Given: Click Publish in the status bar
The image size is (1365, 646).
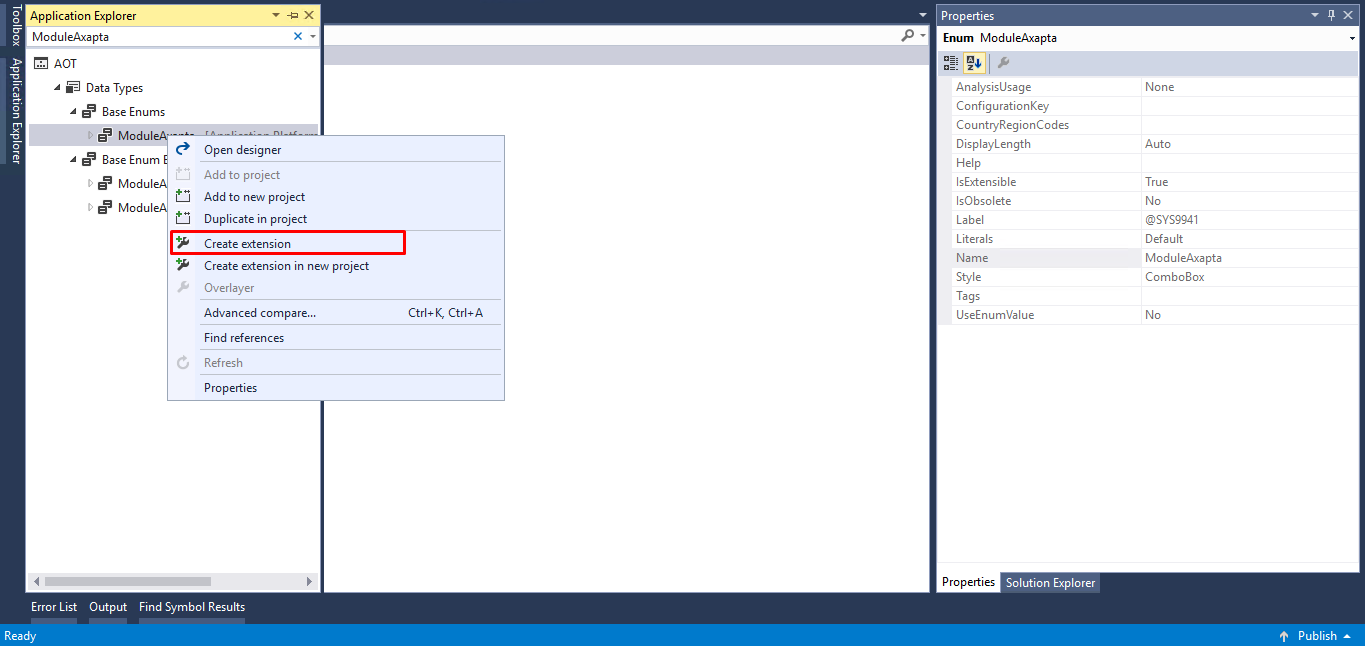Looking at the screenshot, I should 1317,636.
